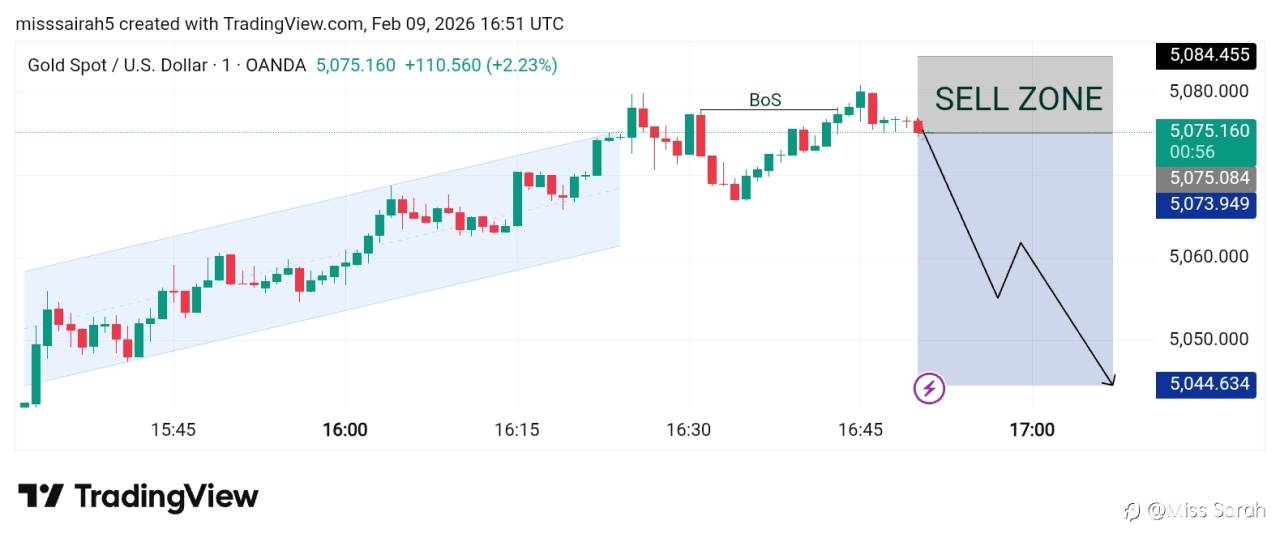Viewport: 1280px width, 542px height.
Task: Click the +110.560 (+2.23%) change value
Action: 481,65
